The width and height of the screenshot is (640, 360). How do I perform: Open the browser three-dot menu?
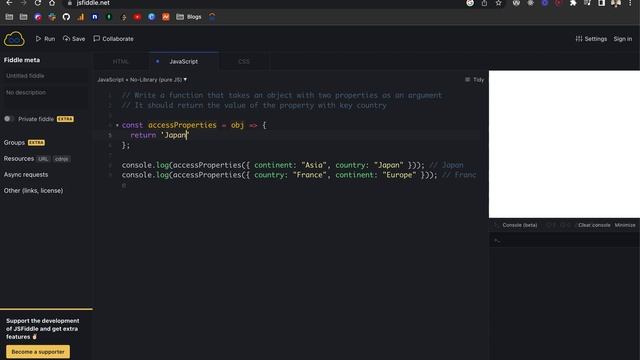630,3
